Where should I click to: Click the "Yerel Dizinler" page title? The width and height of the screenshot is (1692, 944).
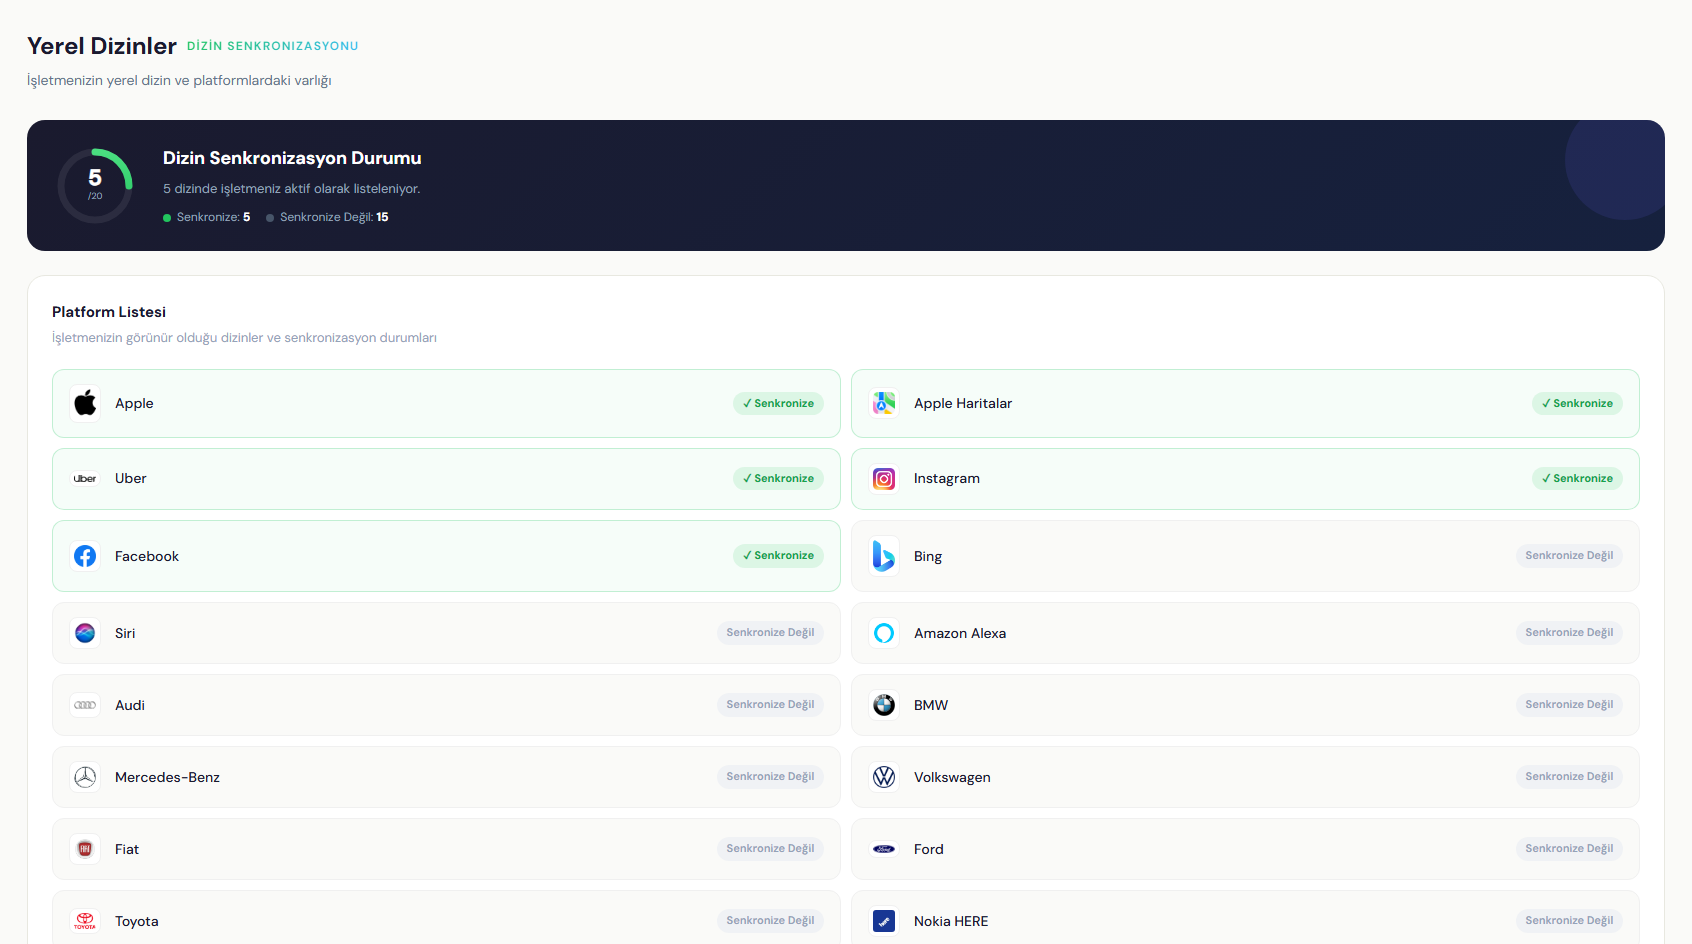tap(102, 46)
